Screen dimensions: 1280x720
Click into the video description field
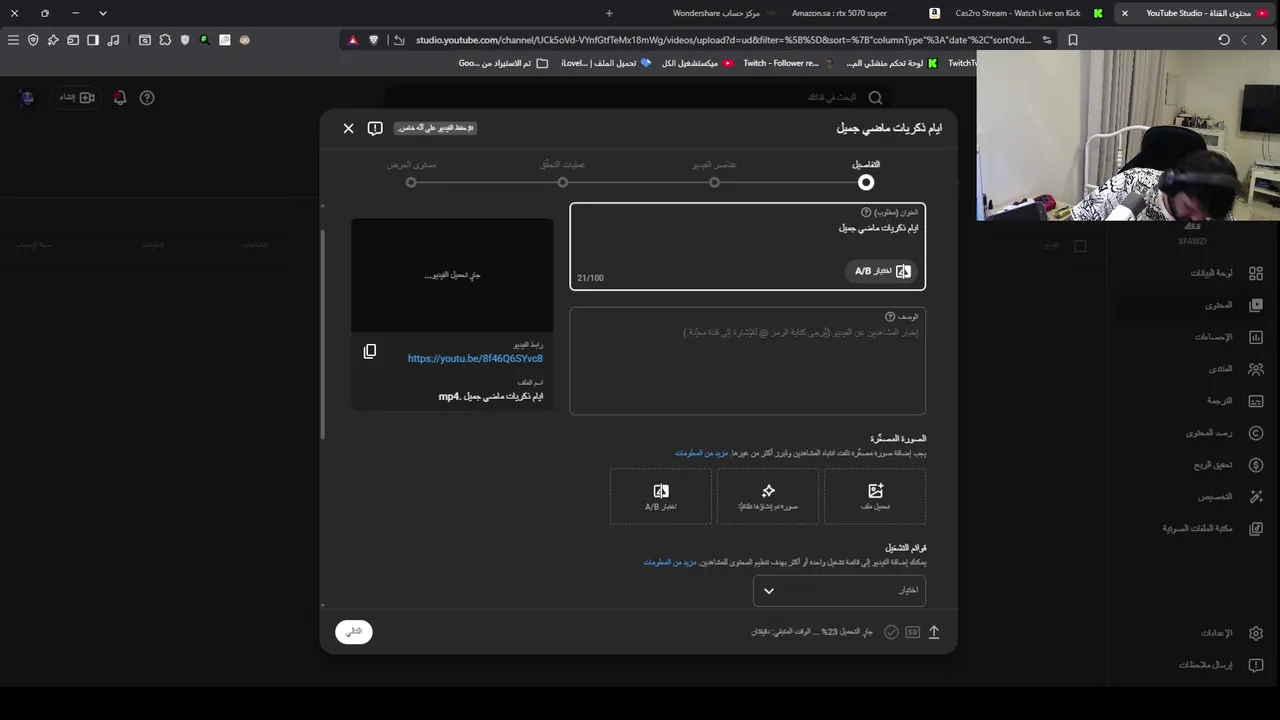tap(748, 361)
